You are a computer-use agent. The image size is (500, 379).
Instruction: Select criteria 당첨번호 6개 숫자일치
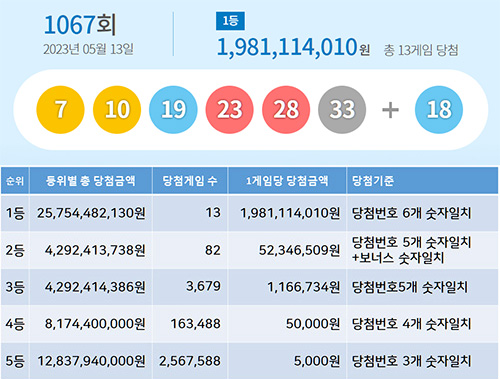(x=412, y=213)
